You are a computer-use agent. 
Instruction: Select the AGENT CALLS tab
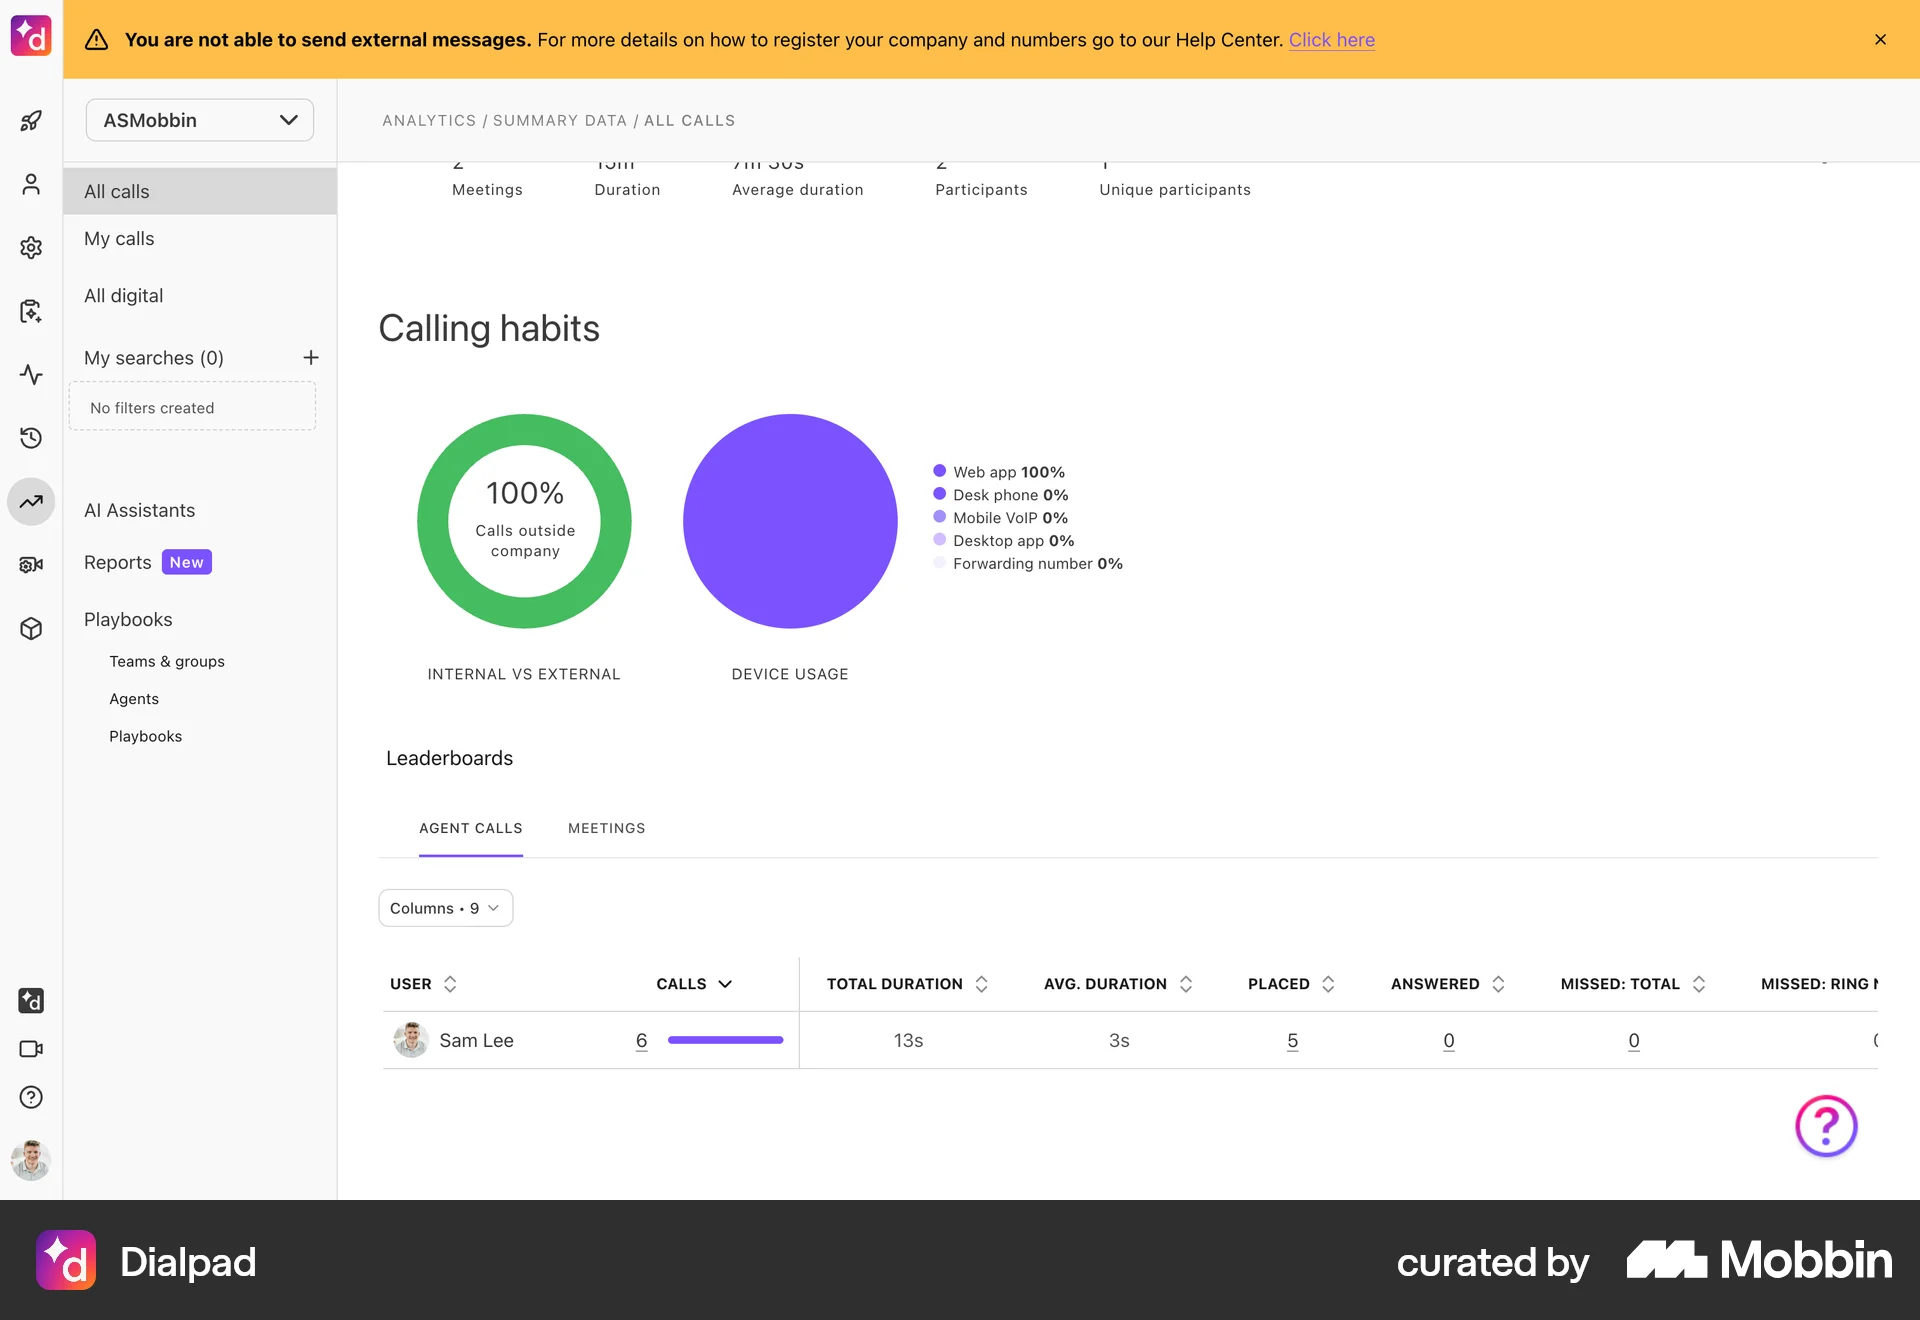click(x=470, y=828)
